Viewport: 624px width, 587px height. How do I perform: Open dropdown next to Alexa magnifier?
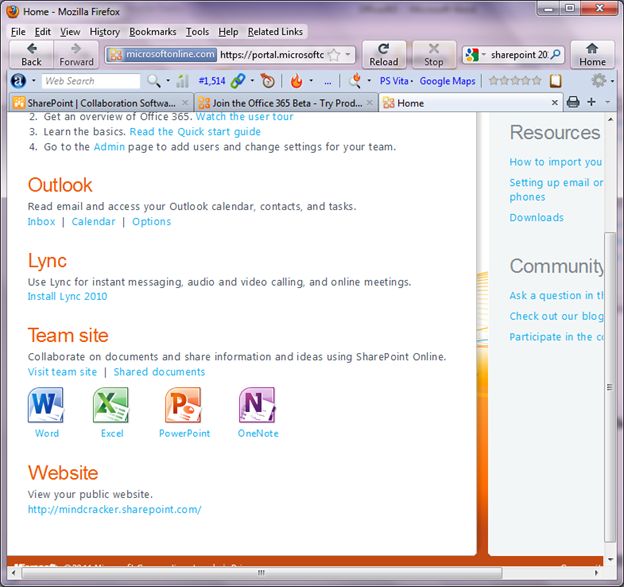168,81
